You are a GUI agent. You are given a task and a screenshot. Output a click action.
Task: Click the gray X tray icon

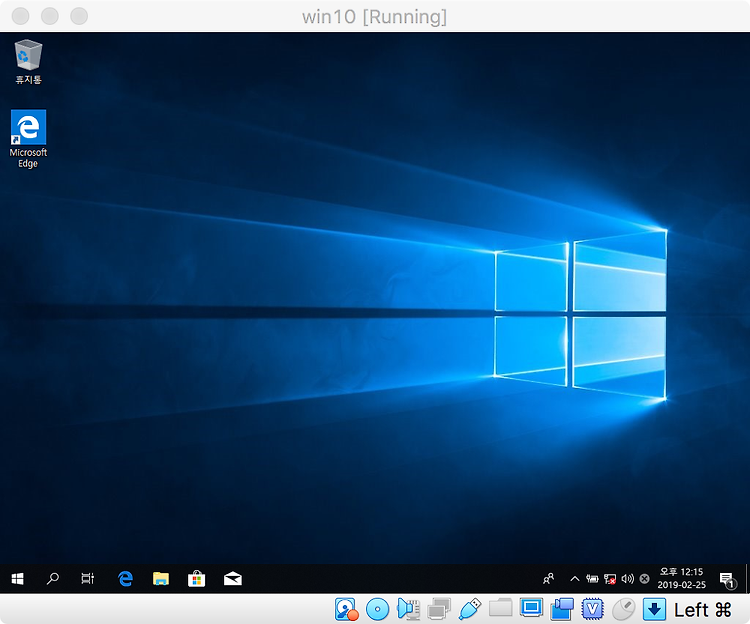[644, 579]
